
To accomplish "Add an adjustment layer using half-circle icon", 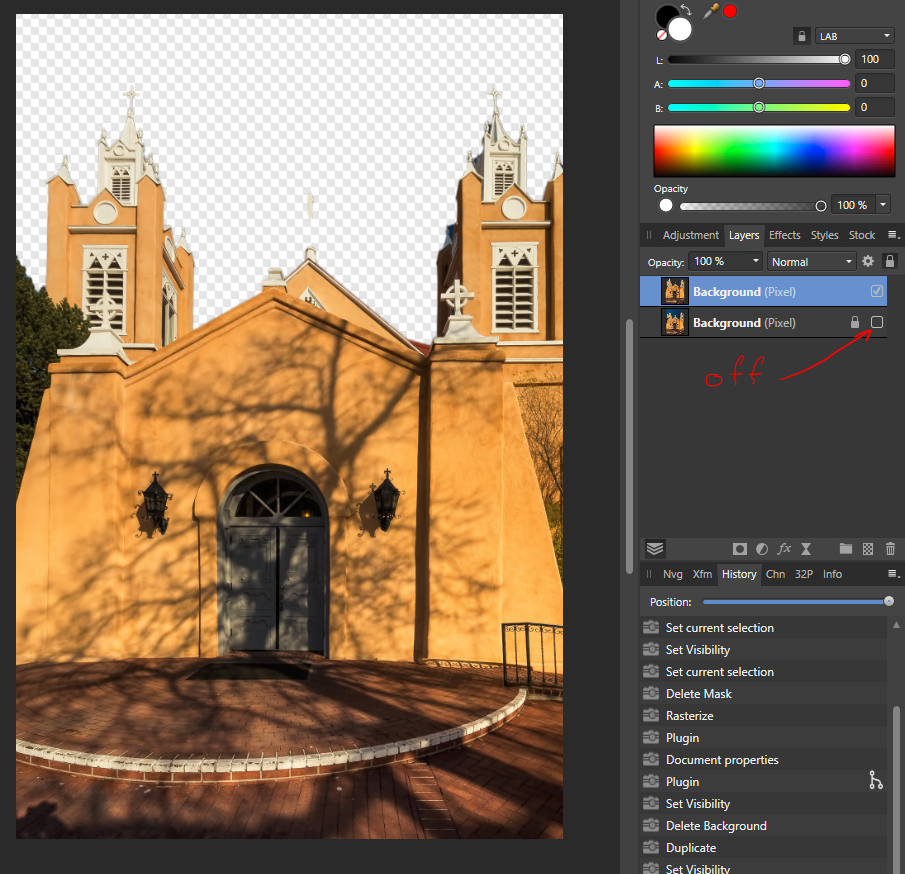I will (x=761, y=549).
